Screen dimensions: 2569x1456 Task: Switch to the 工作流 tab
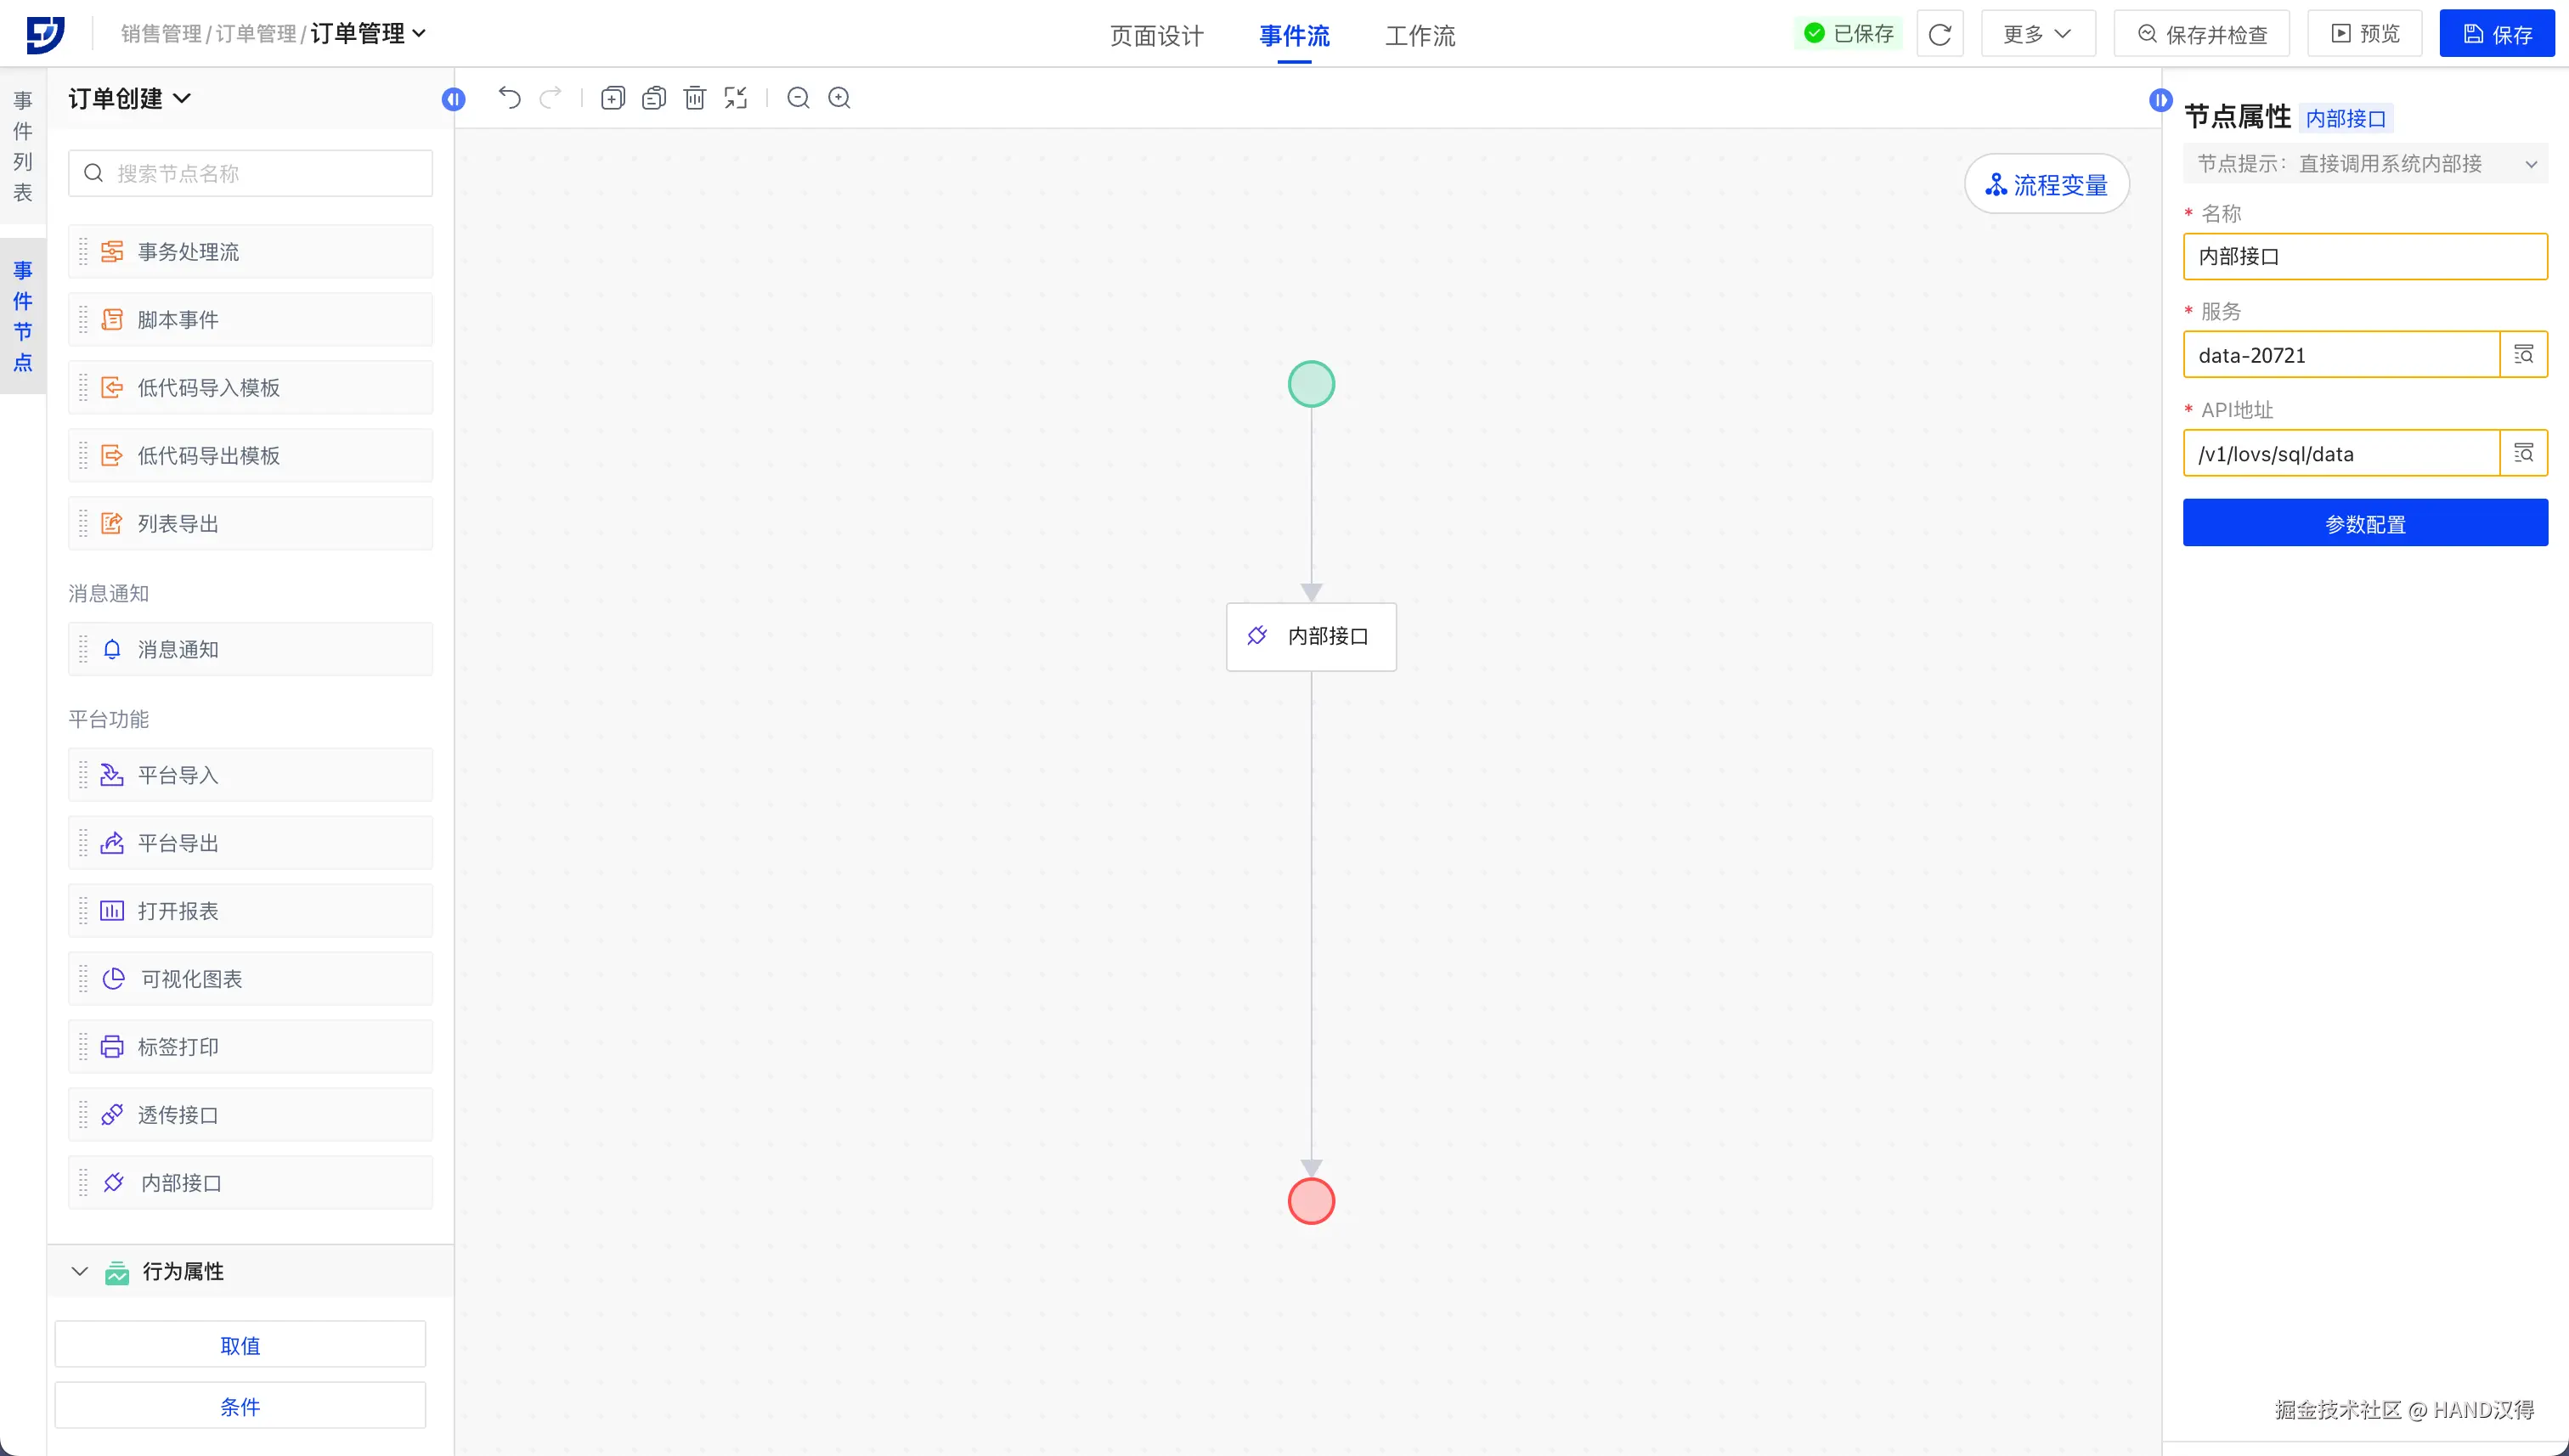(x=1419, y=36)
